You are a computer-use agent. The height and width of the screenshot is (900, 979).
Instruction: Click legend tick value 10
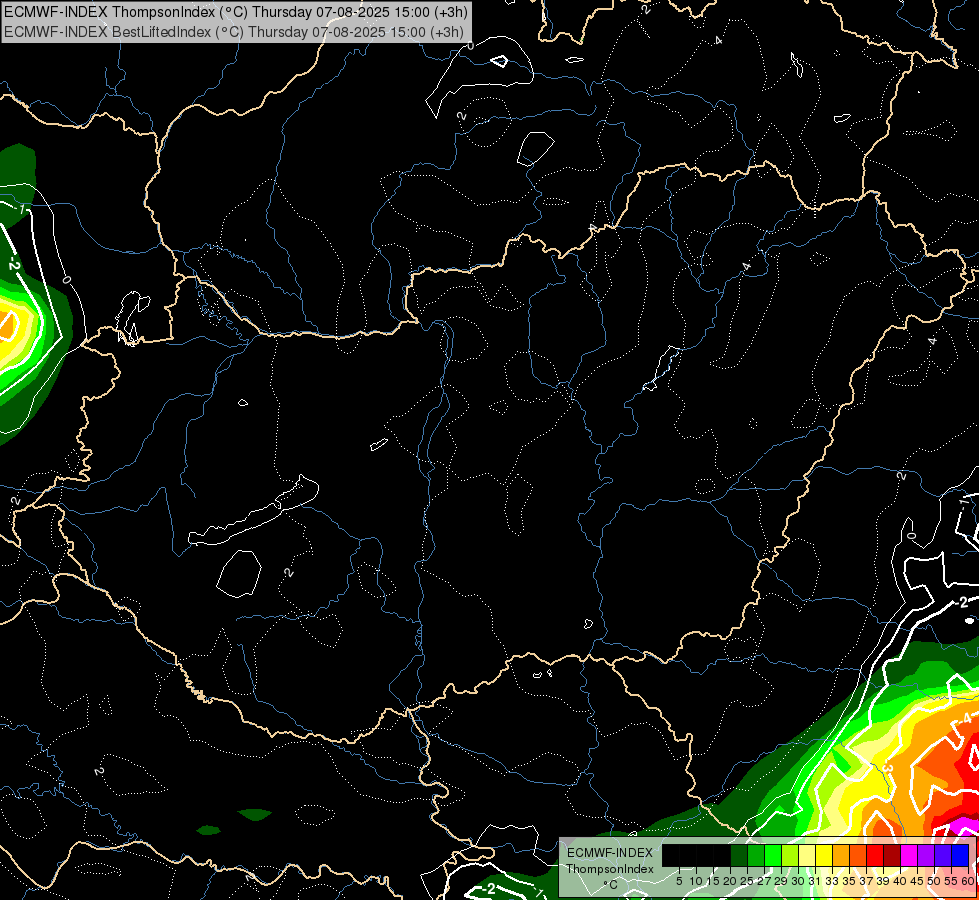coord(696,881)
